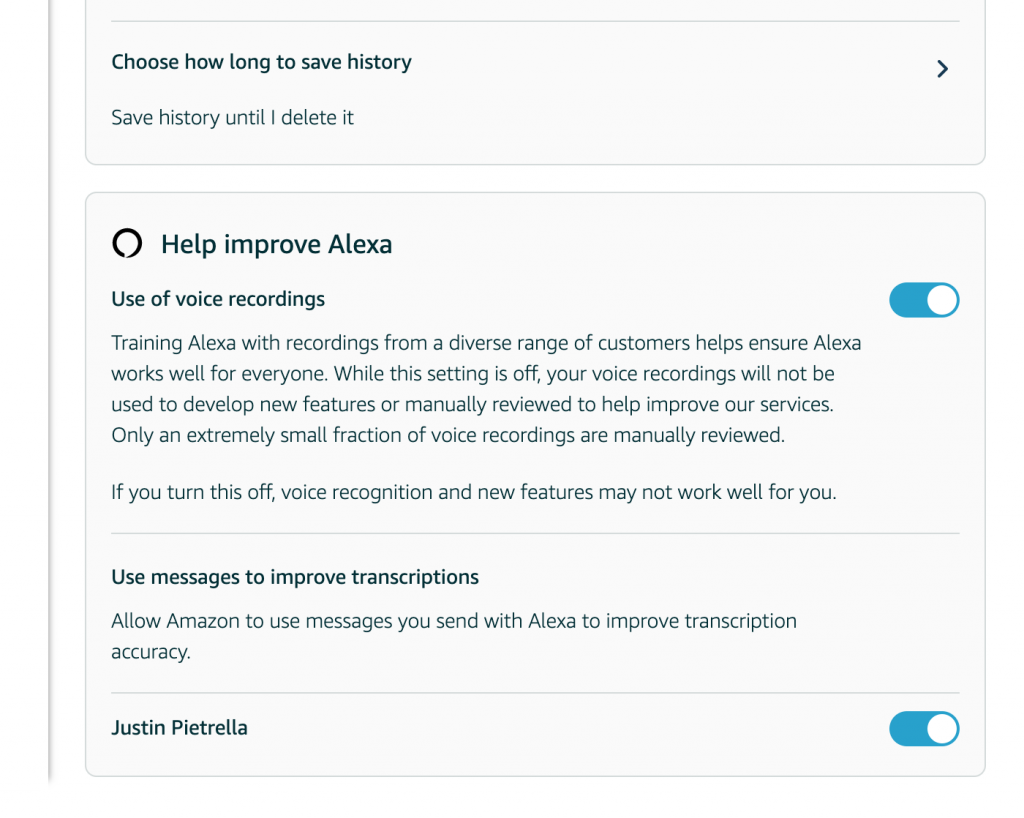Click the Alexa ring logo icon
This screenshot has height=818, width=1024.
127,244
